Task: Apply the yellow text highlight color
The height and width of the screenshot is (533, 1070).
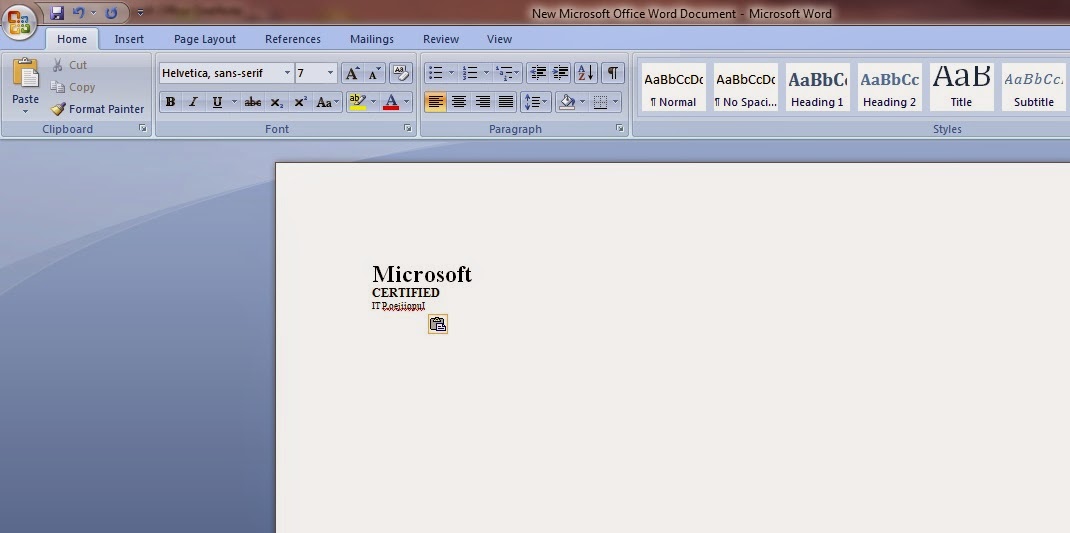Action: click(x=357, y=102)
